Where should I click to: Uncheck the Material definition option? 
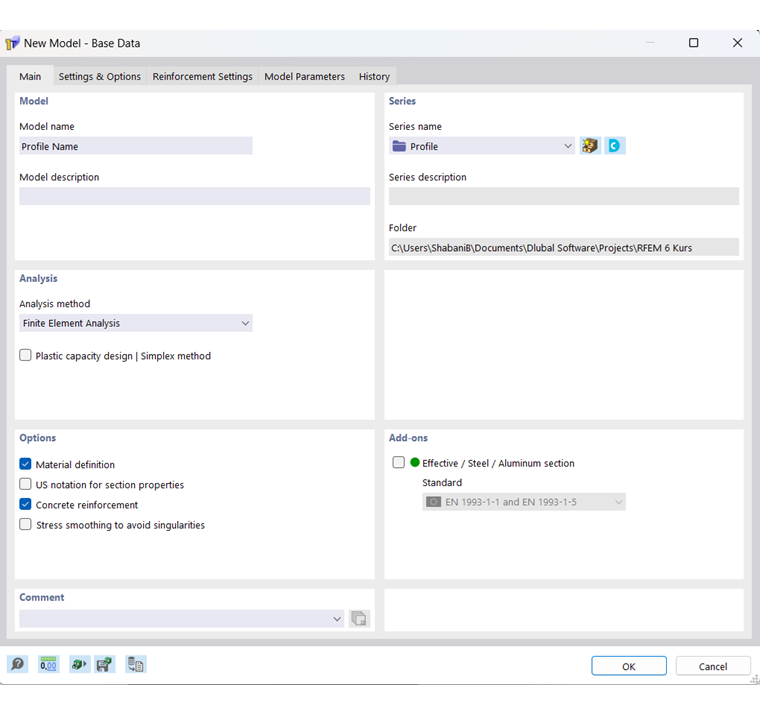pyautogui.click(x=26, y=464)
